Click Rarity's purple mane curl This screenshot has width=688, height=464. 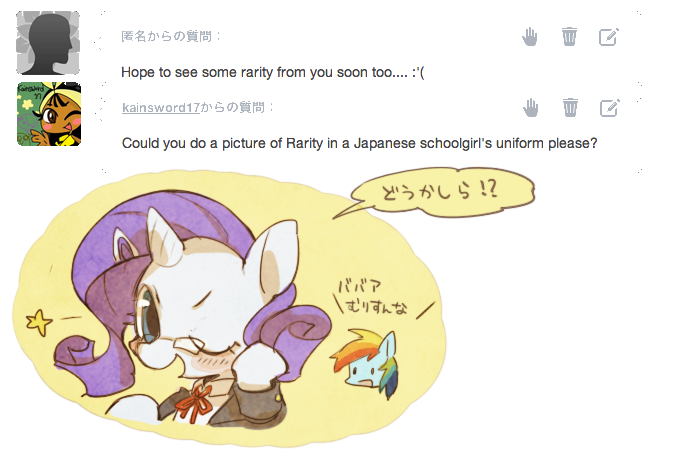click(x=83, y=351)
